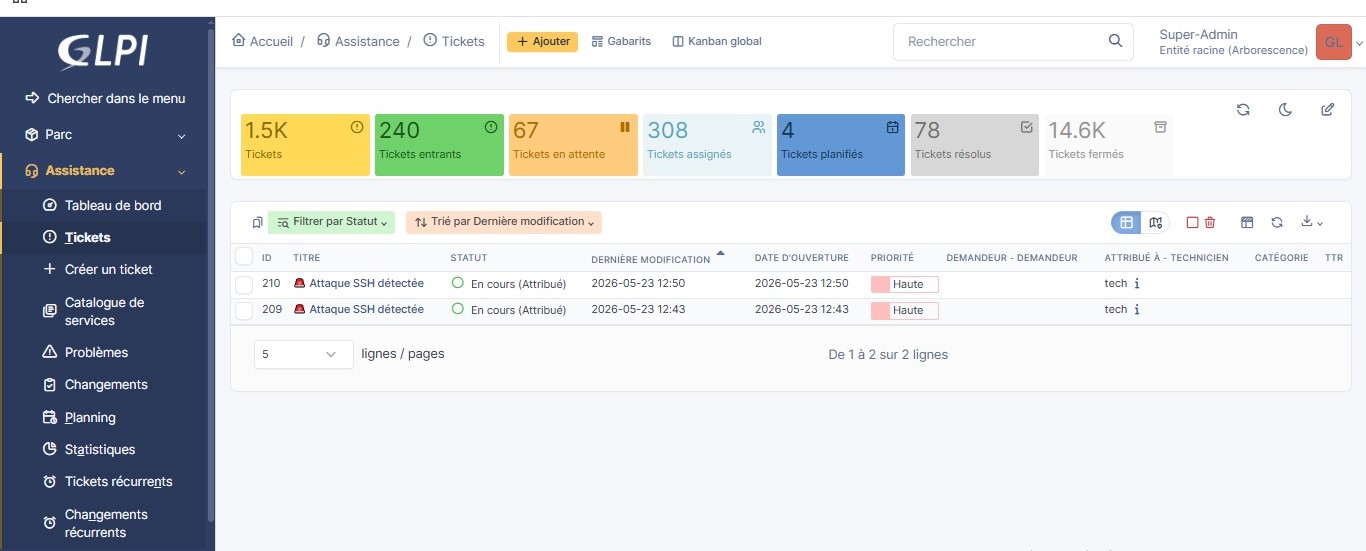This screenshot has width=1366, height=551.
Task: Check the box for ticket 210
Action: point(244,285)
